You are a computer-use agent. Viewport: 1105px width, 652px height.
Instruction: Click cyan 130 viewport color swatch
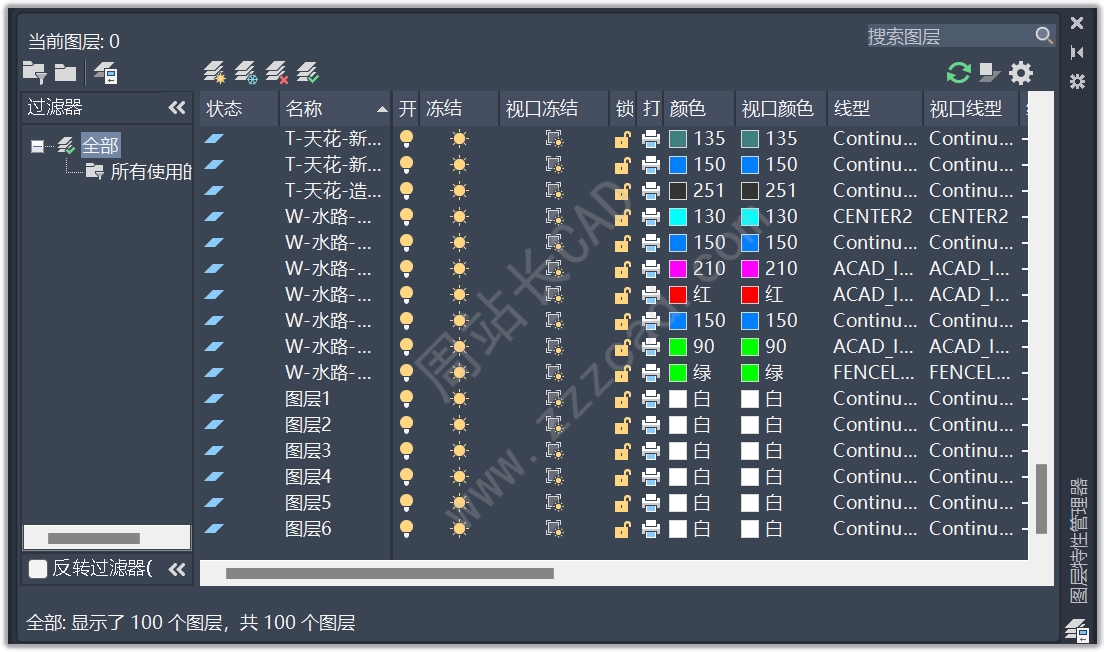click(750, 216)
